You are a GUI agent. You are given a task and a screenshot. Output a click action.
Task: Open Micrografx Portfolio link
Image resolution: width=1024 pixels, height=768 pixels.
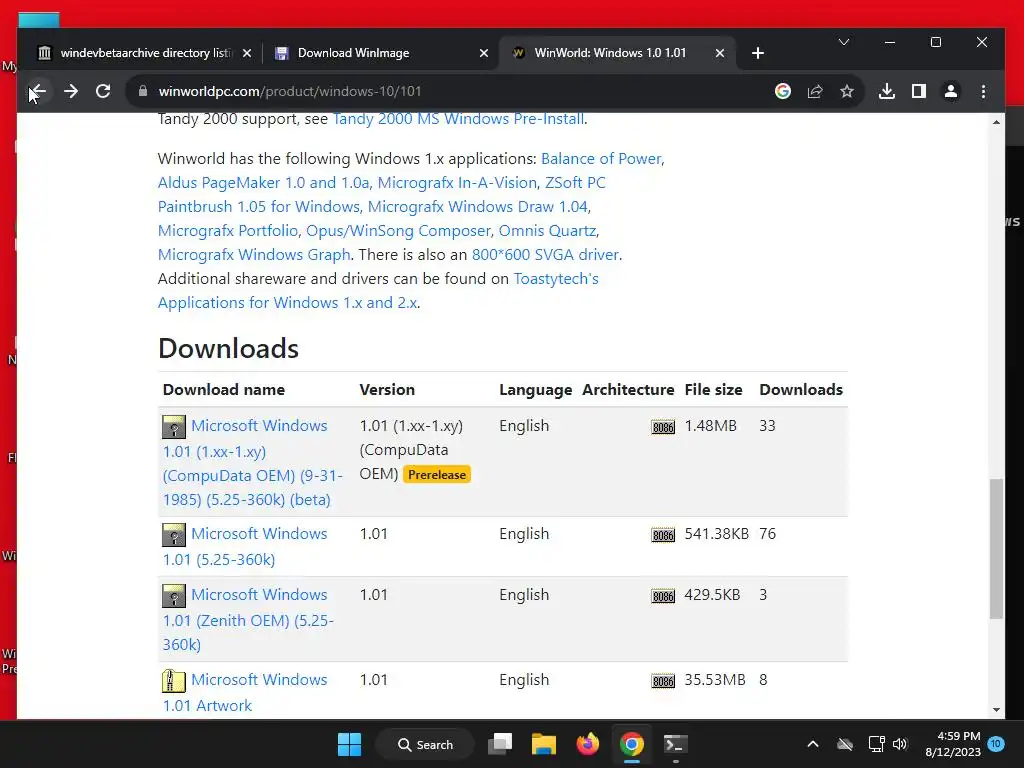pos(228,231)
